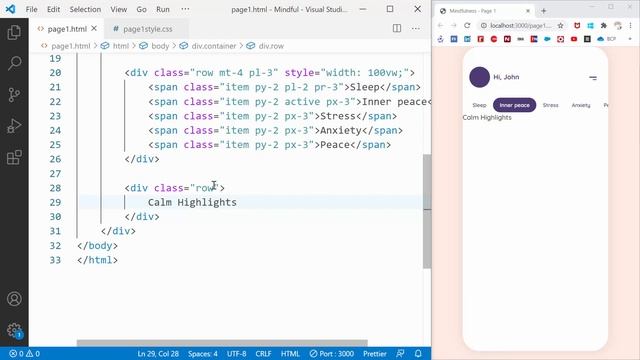Close the Mindfulness - Page 1 browser tab
The image size is (640, 360).
click(528, 11)
